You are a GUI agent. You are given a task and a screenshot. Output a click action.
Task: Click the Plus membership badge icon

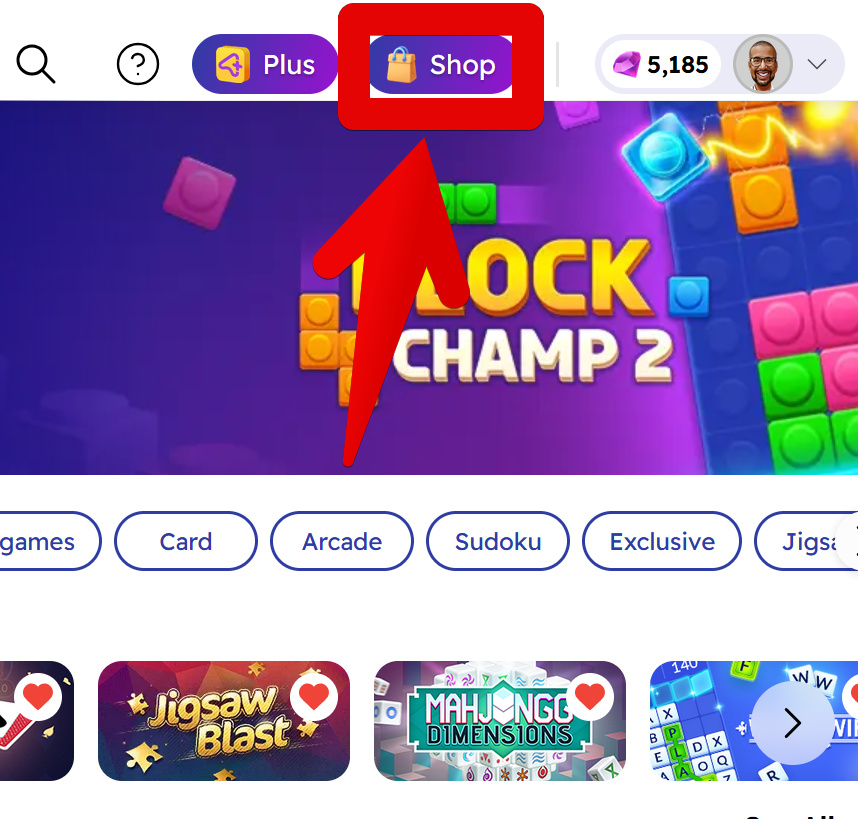[233, 65]
